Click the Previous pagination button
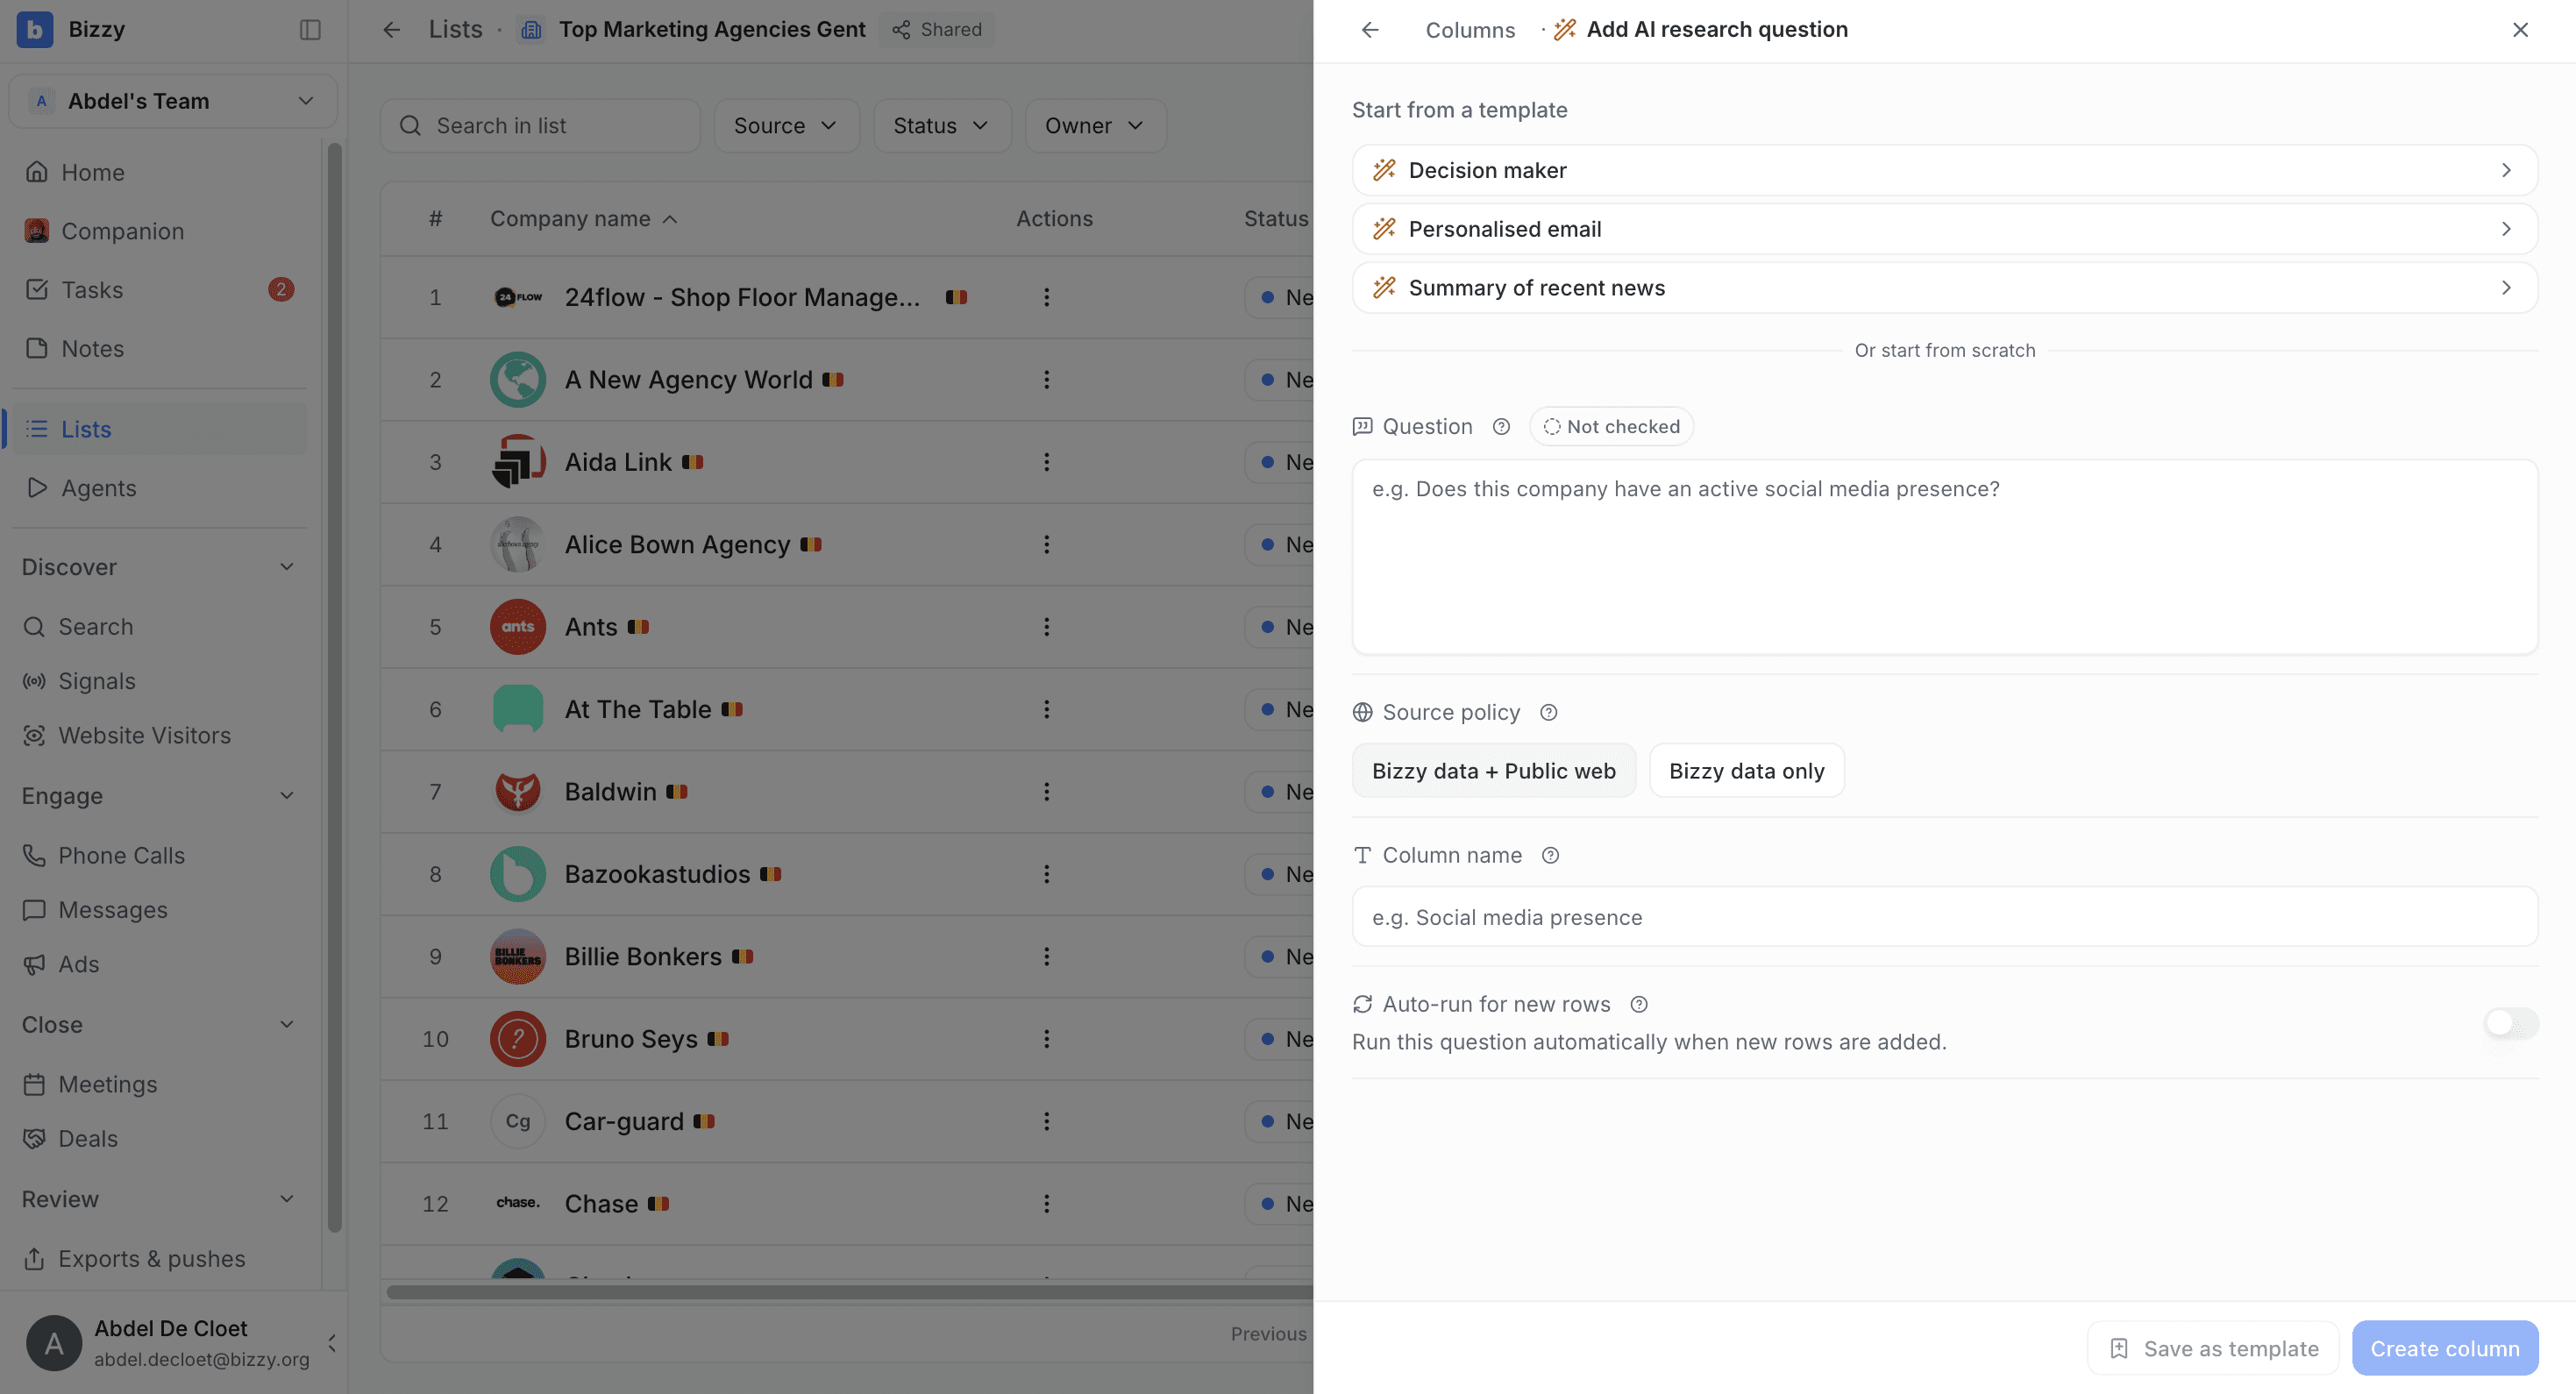The height and width of the screenshot is (1394, 2576). [x=1268, y=1333]
